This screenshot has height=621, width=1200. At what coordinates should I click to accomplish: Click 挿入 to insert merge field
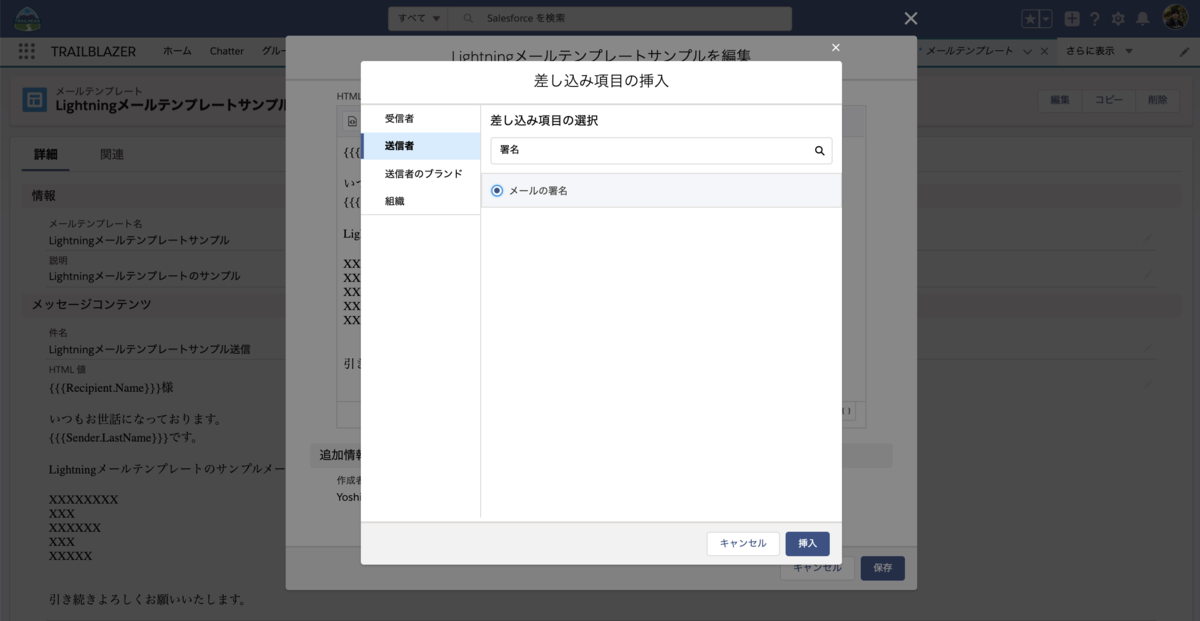807,543
